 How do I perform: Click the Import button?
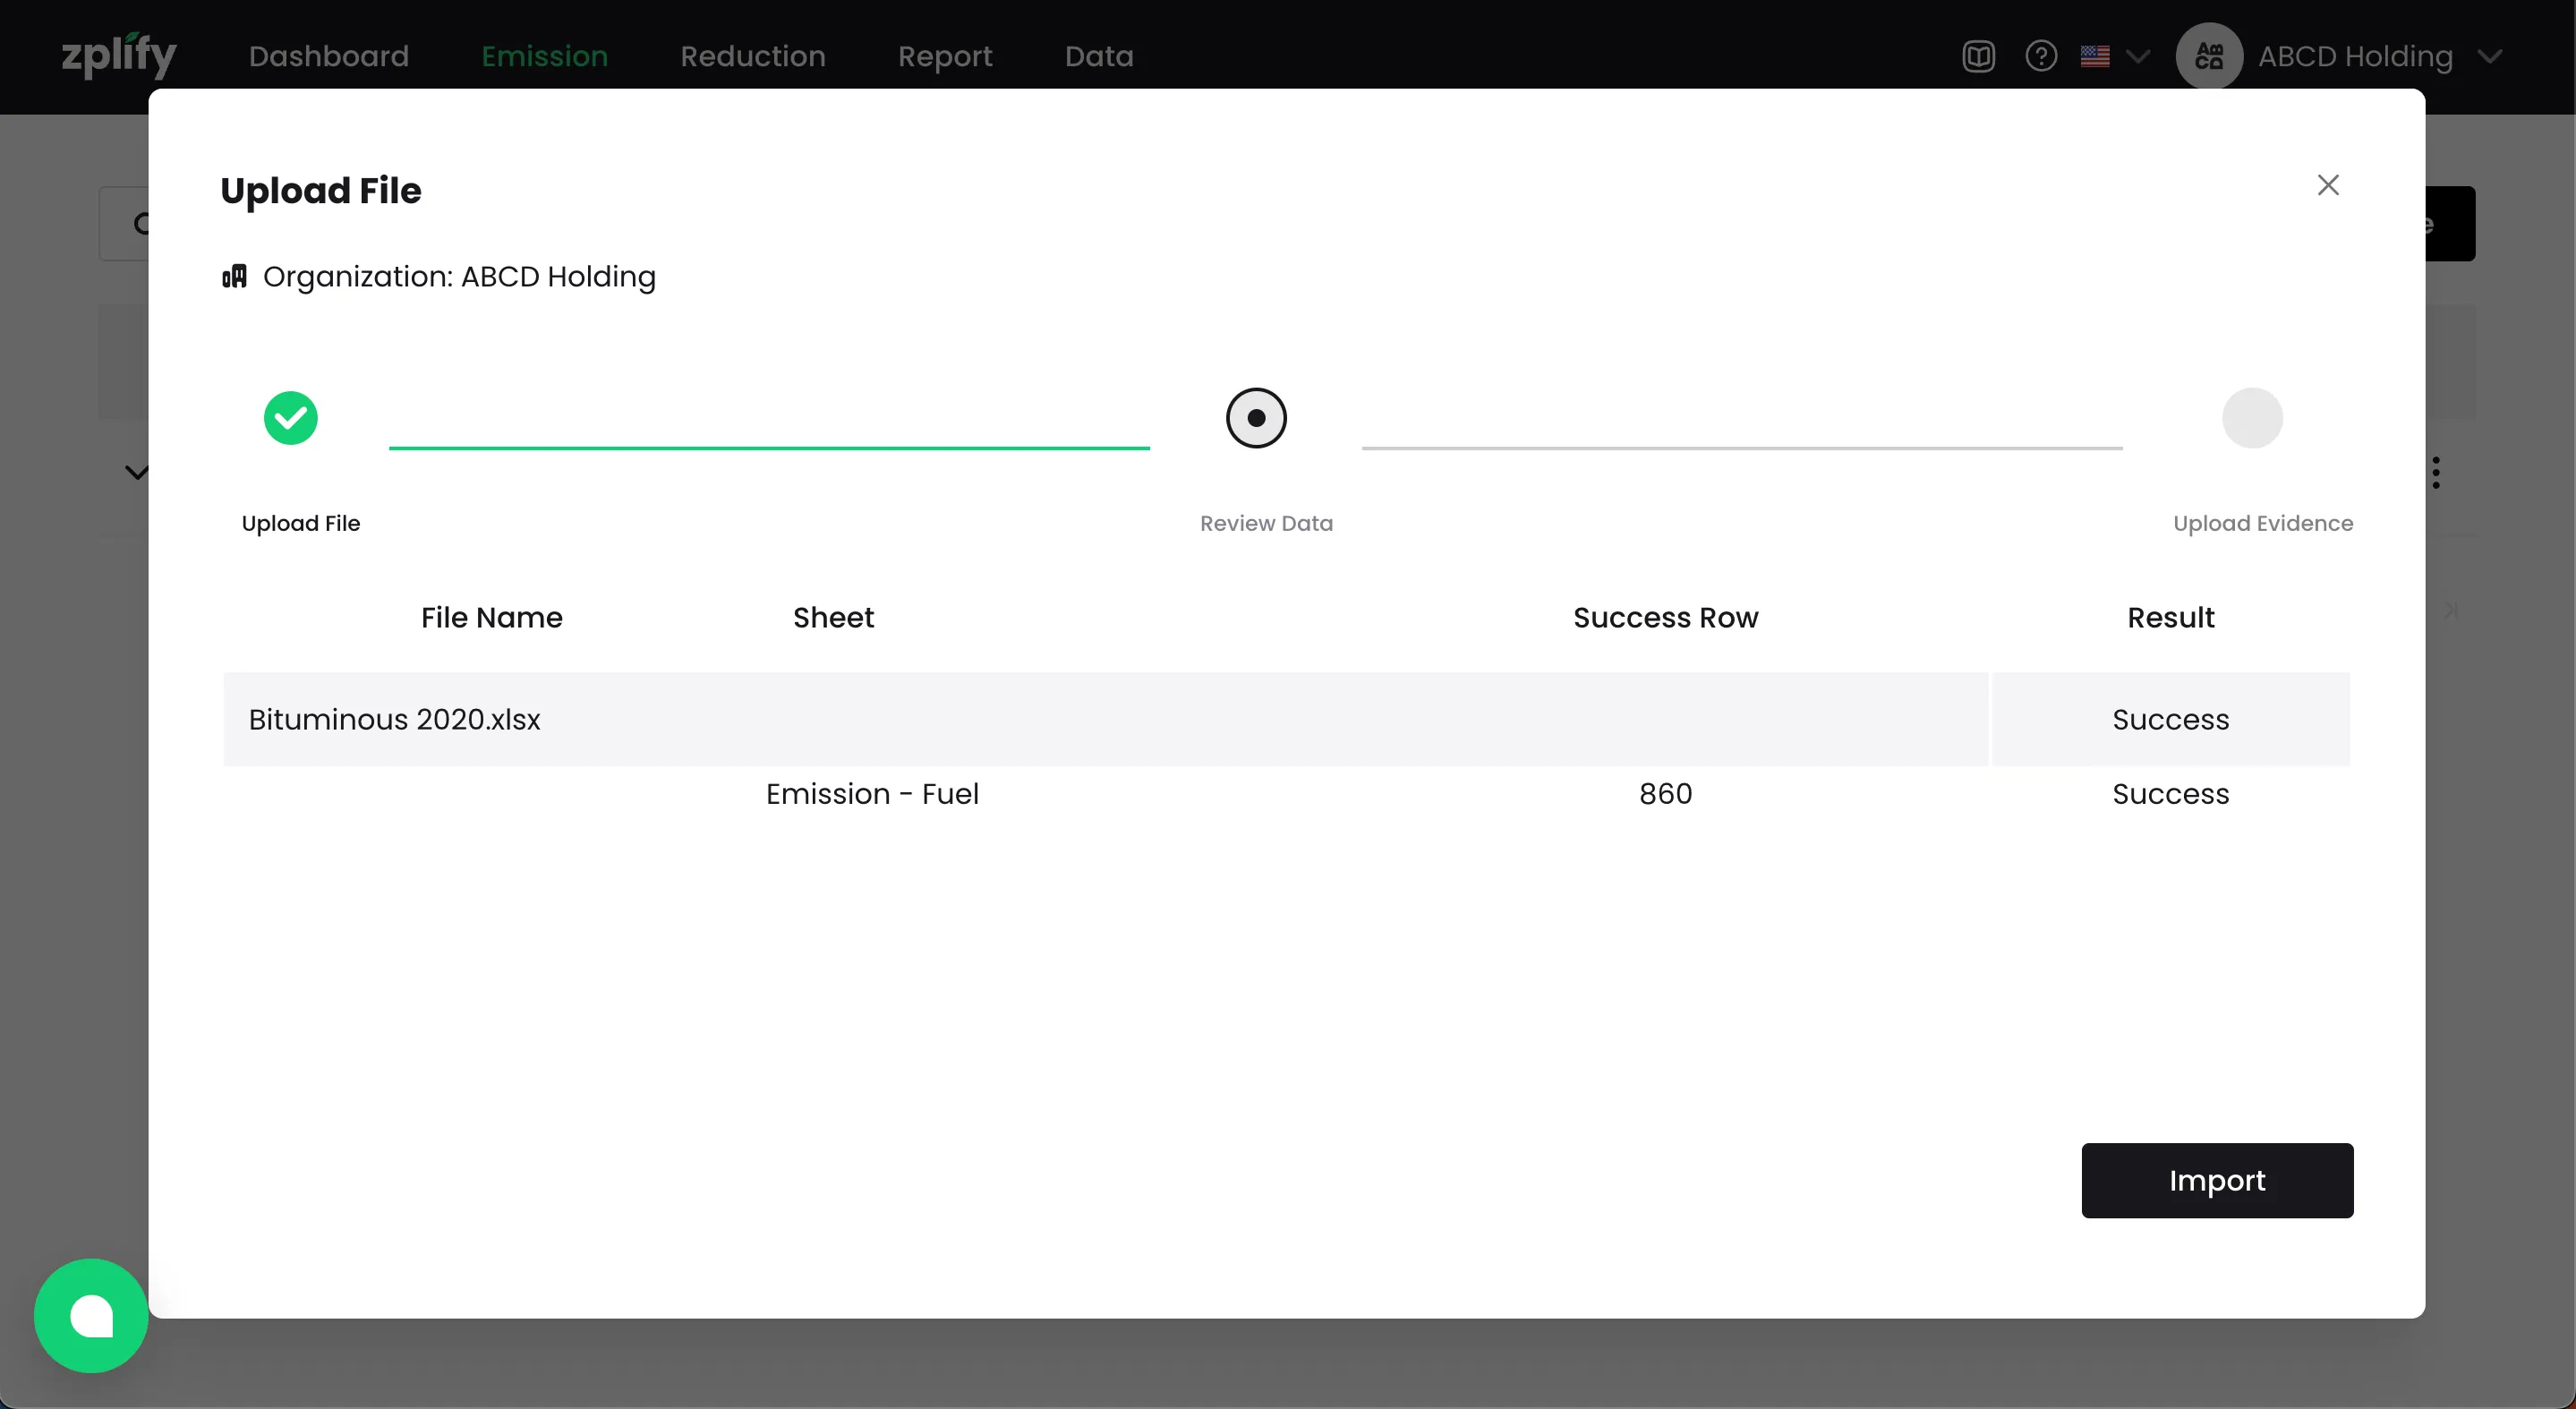click(2216, 1180)
